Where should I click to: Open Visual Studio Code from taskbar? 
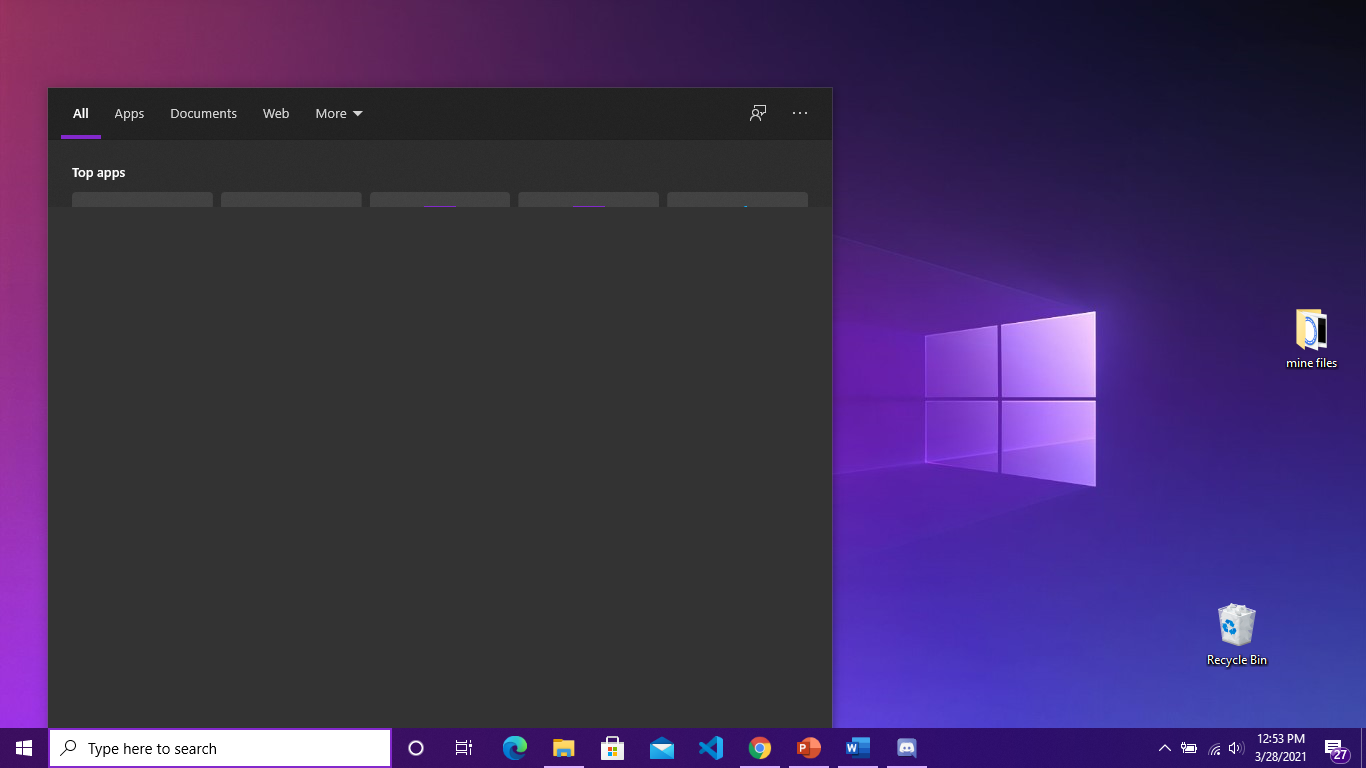(x=711, y=748)
